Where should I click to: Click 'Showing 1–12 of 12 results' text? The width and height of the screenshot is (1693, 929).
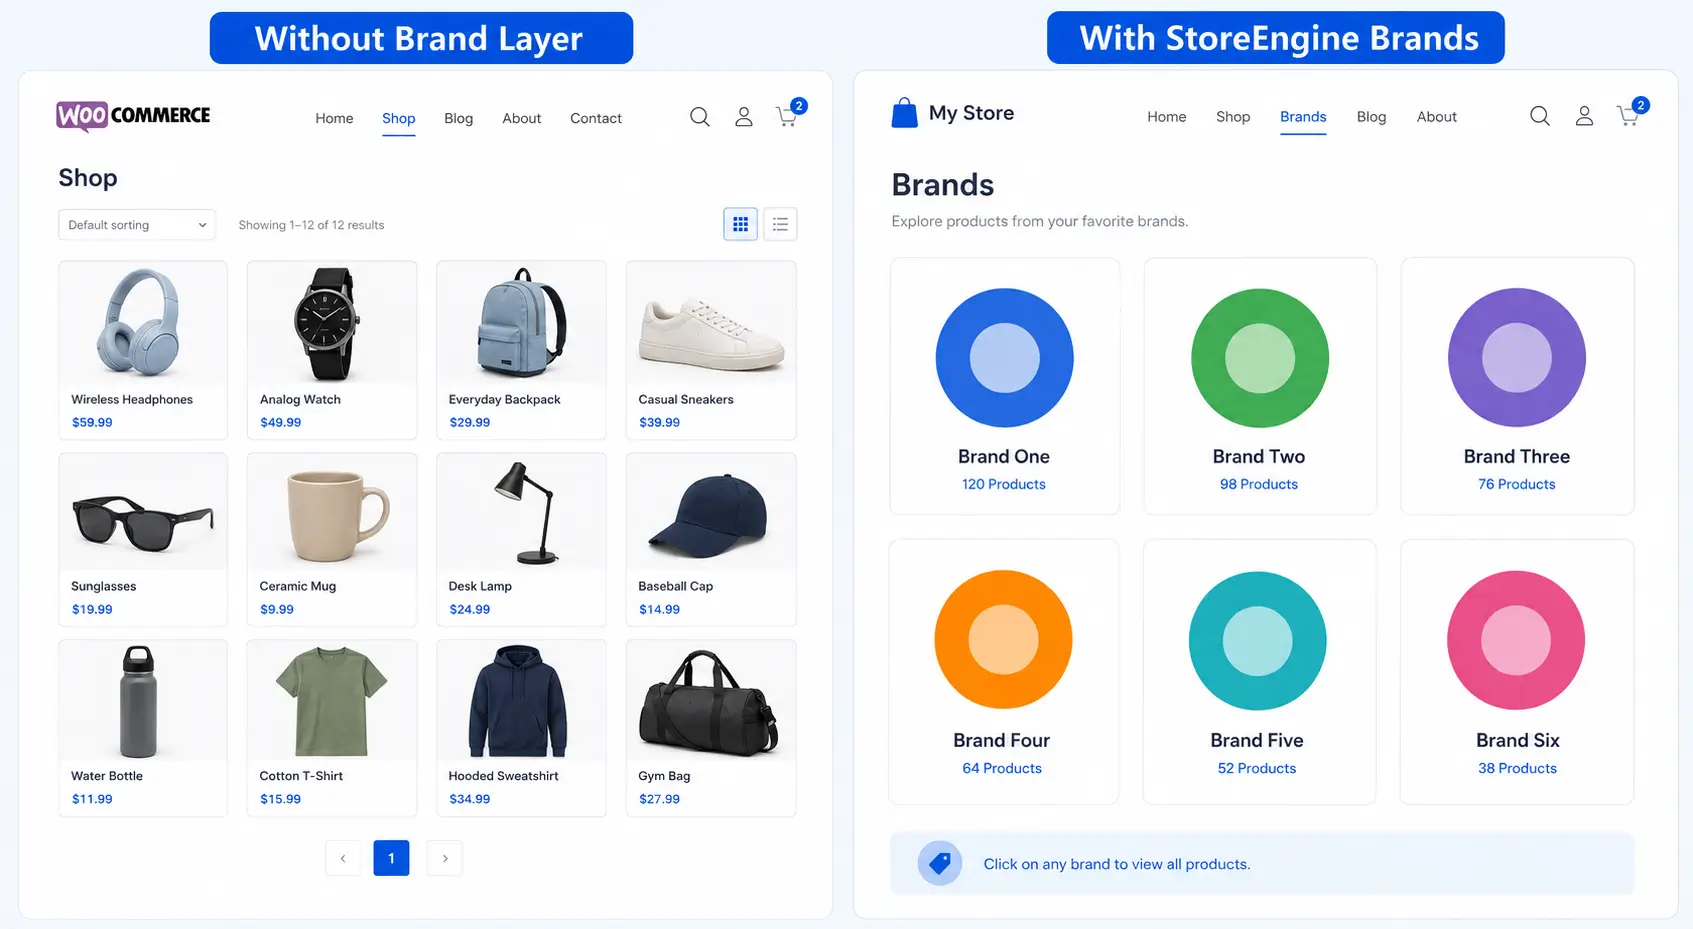(x=311, y=225)
